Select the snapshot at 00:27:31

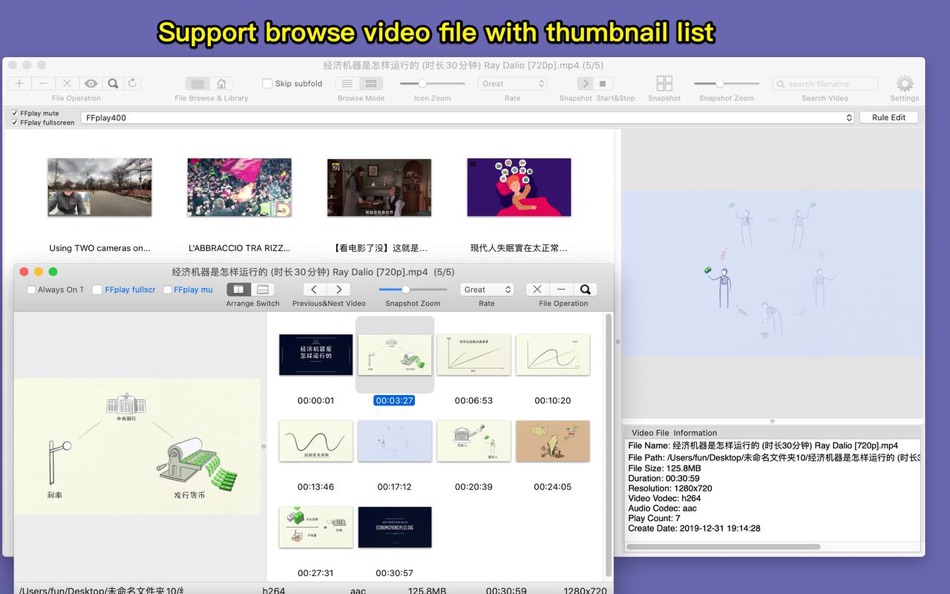point(316,527)
